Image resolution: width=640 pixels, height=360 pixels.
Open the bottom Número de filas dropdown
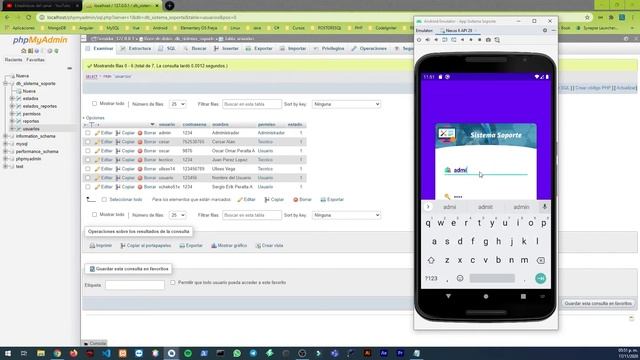(178, 215)
